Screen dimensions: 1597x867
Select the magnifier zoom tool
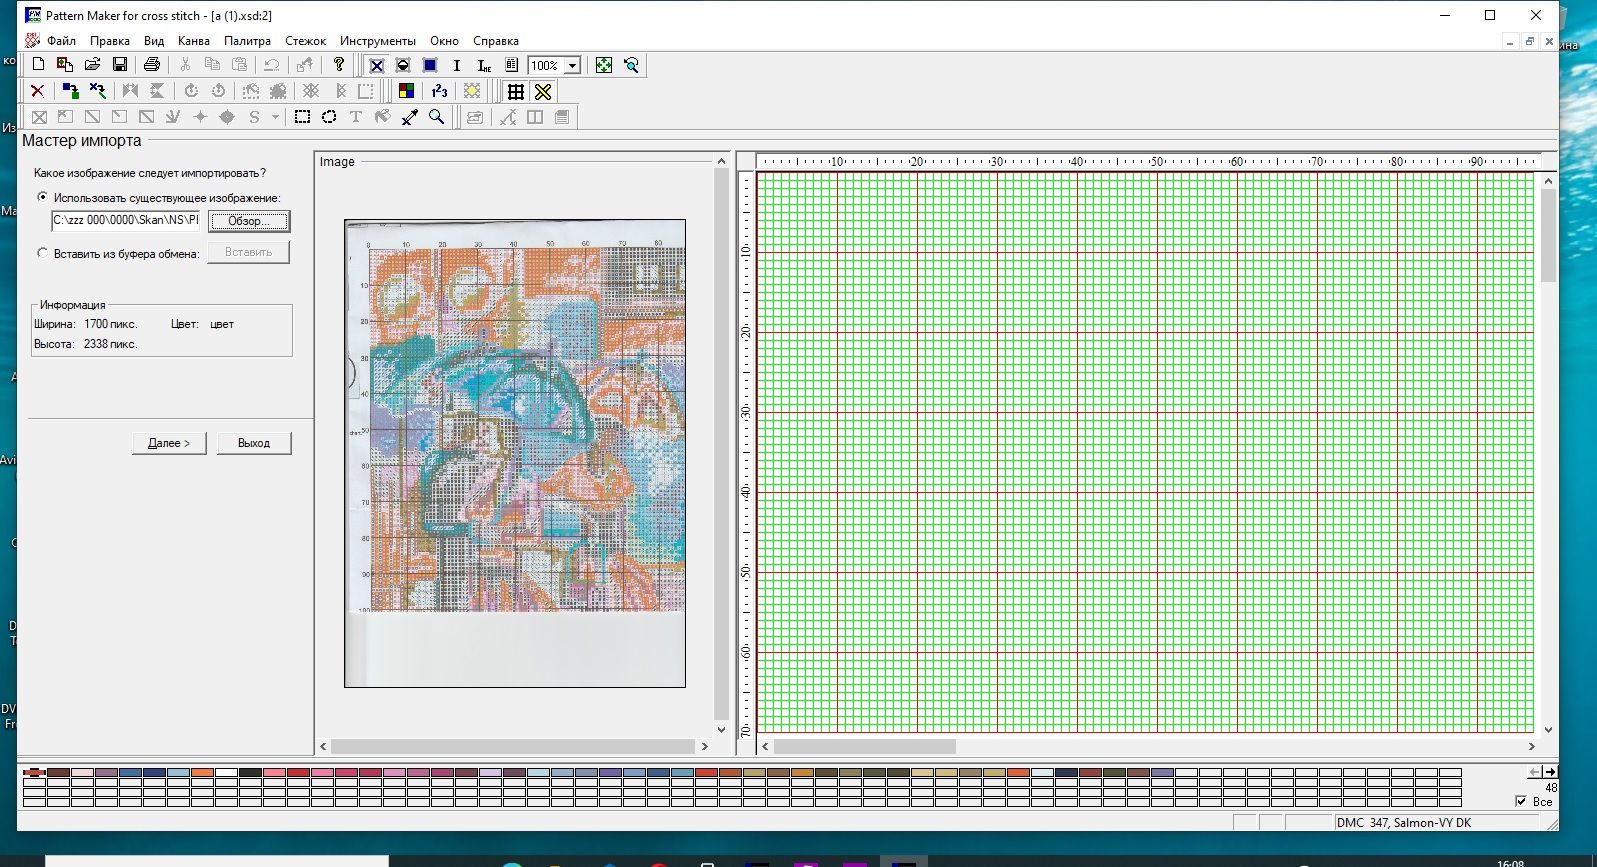(437, 117)
